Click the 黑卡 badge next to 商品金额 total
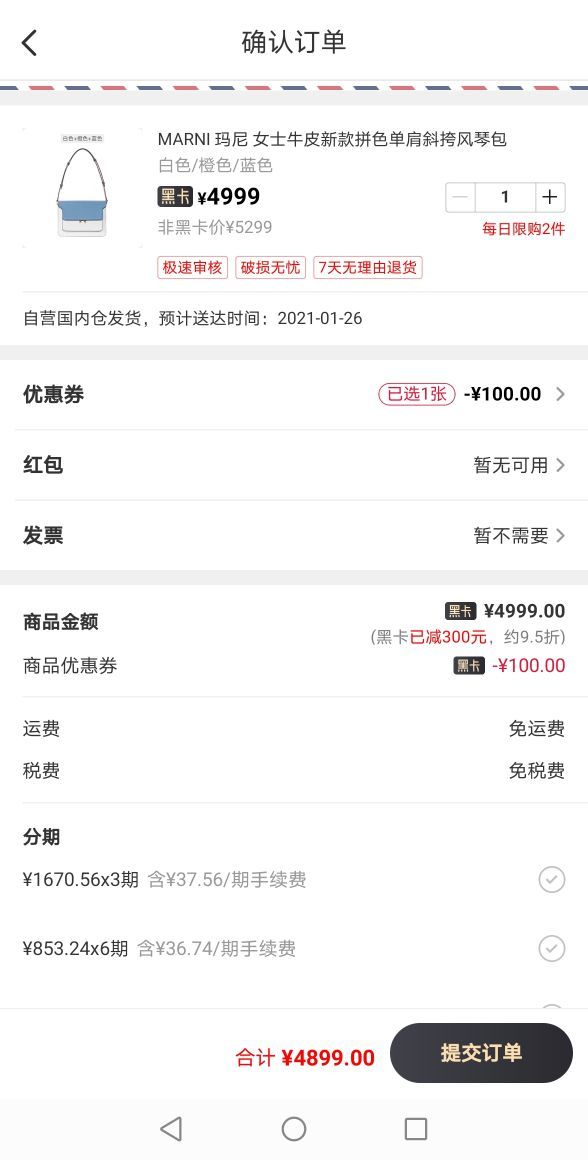Viewport: 588px width, 1160px height. click(461, 611)
